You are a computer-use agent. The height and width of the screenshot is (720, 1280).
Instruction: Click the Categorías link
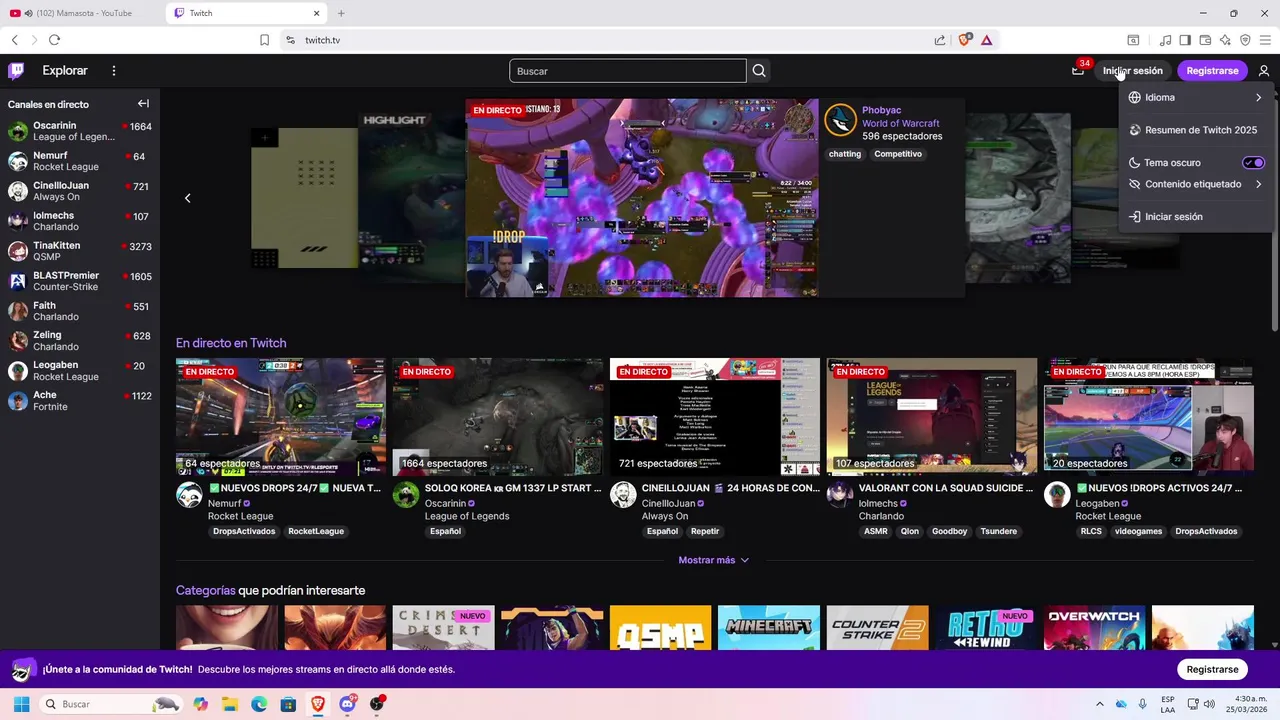pyautogui.click(x=205, y=590)
